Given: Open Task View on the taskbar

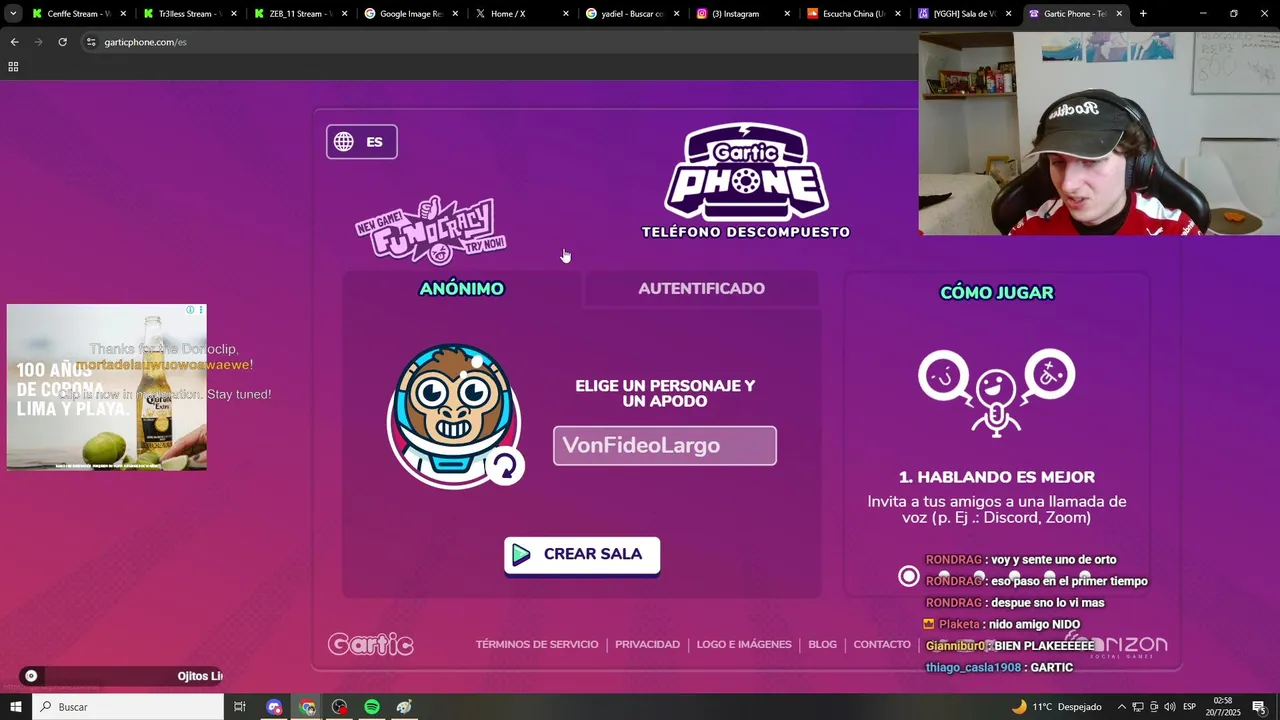Looking at the screenshot, I should point(240,707).
